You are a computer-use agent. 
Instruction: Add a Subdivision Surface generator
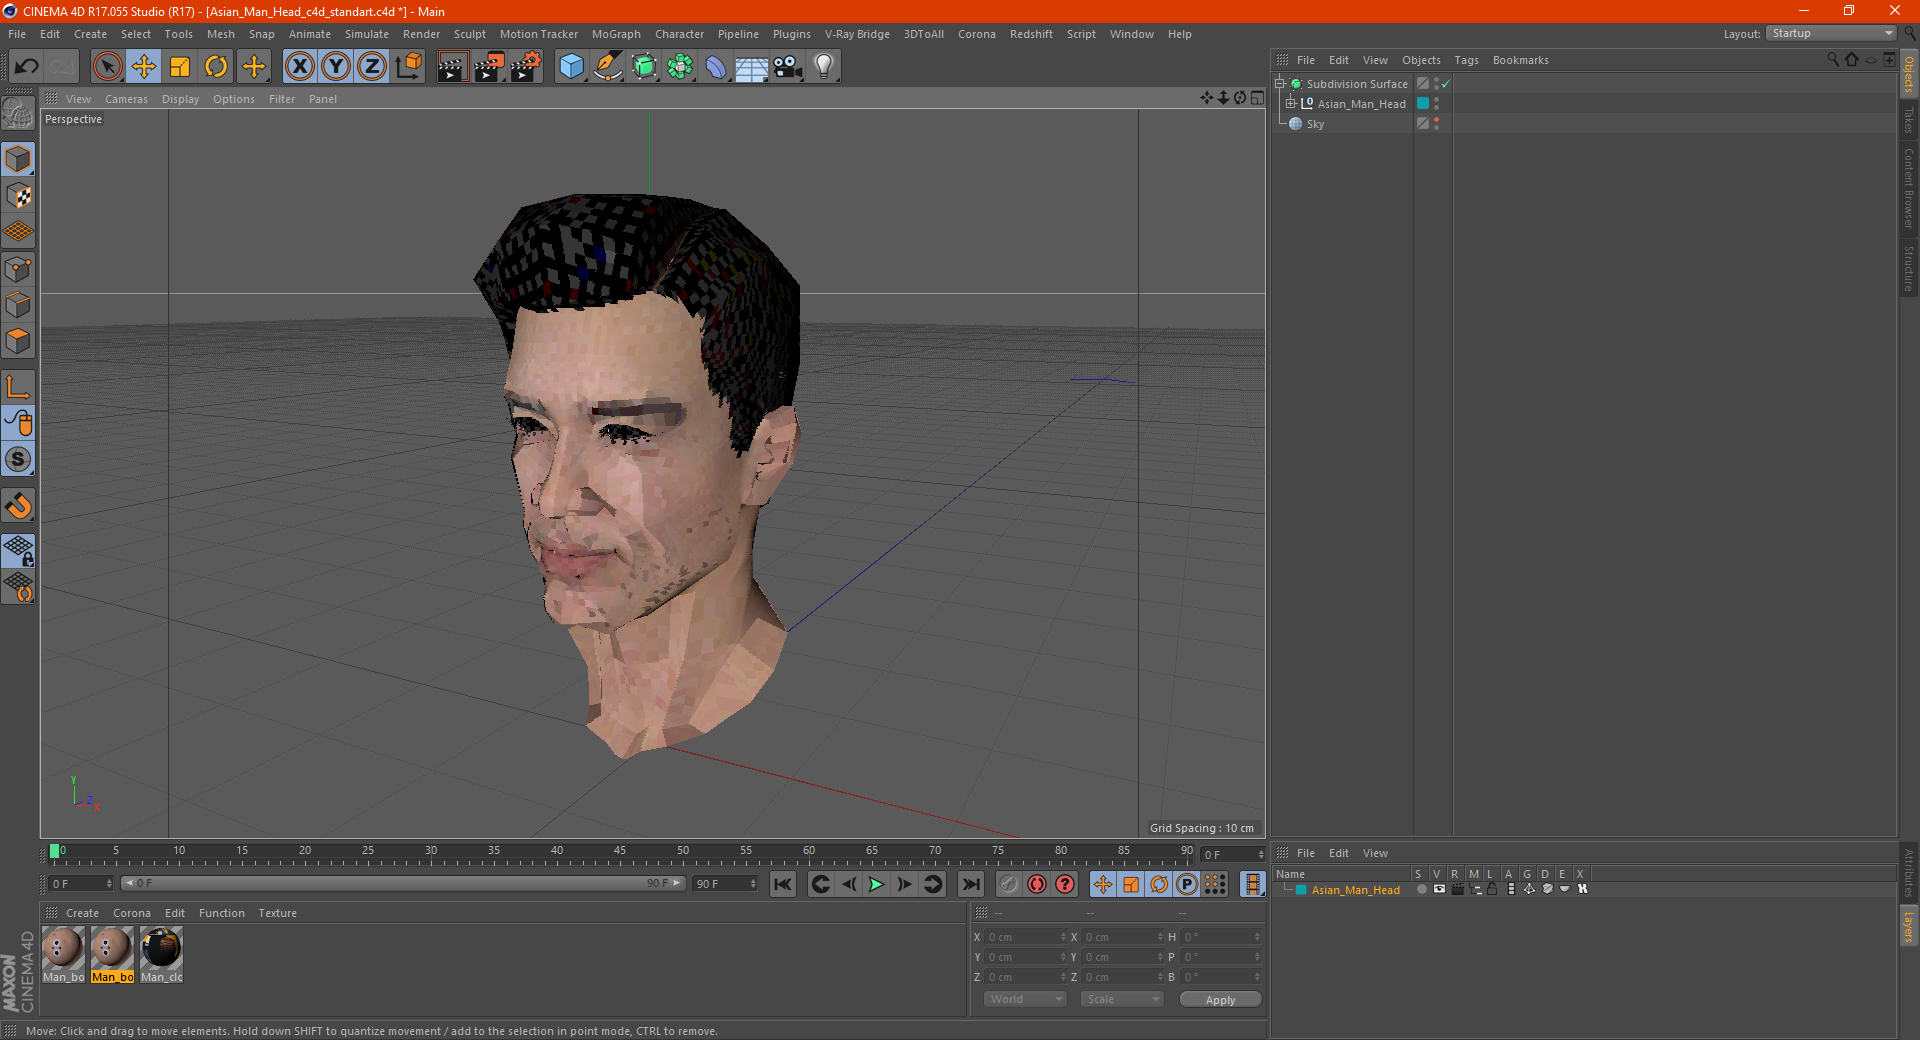point(644,67)
